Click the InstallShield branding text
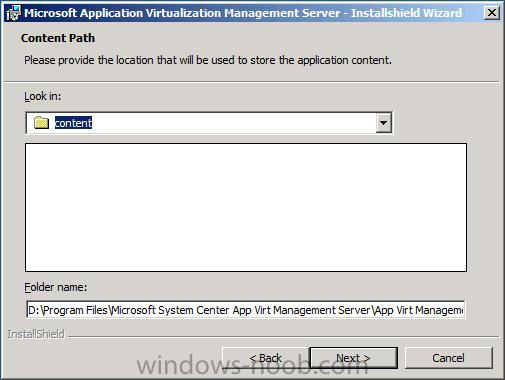 tap(36, 334)
